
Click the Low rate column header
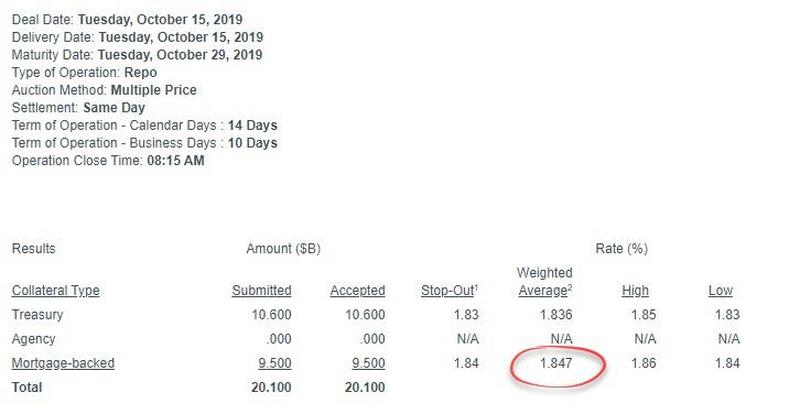(720, 290)
